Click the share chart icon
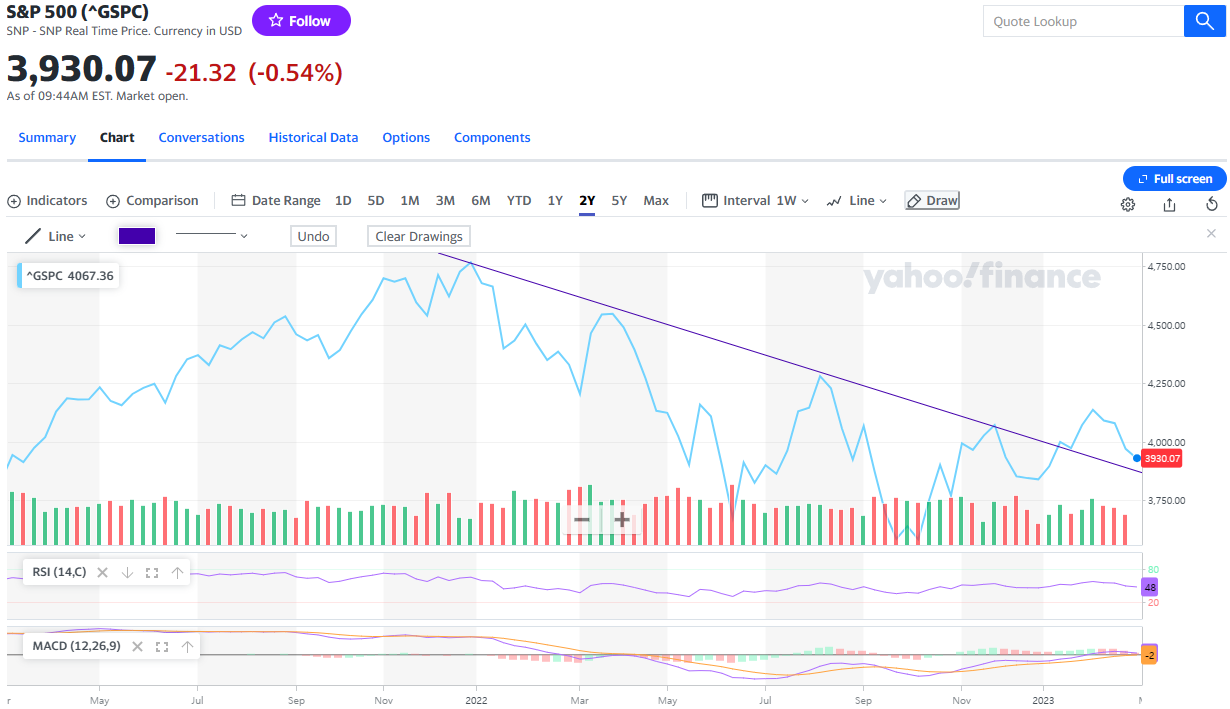The image size is (1230, 709). click(1170, 204)
